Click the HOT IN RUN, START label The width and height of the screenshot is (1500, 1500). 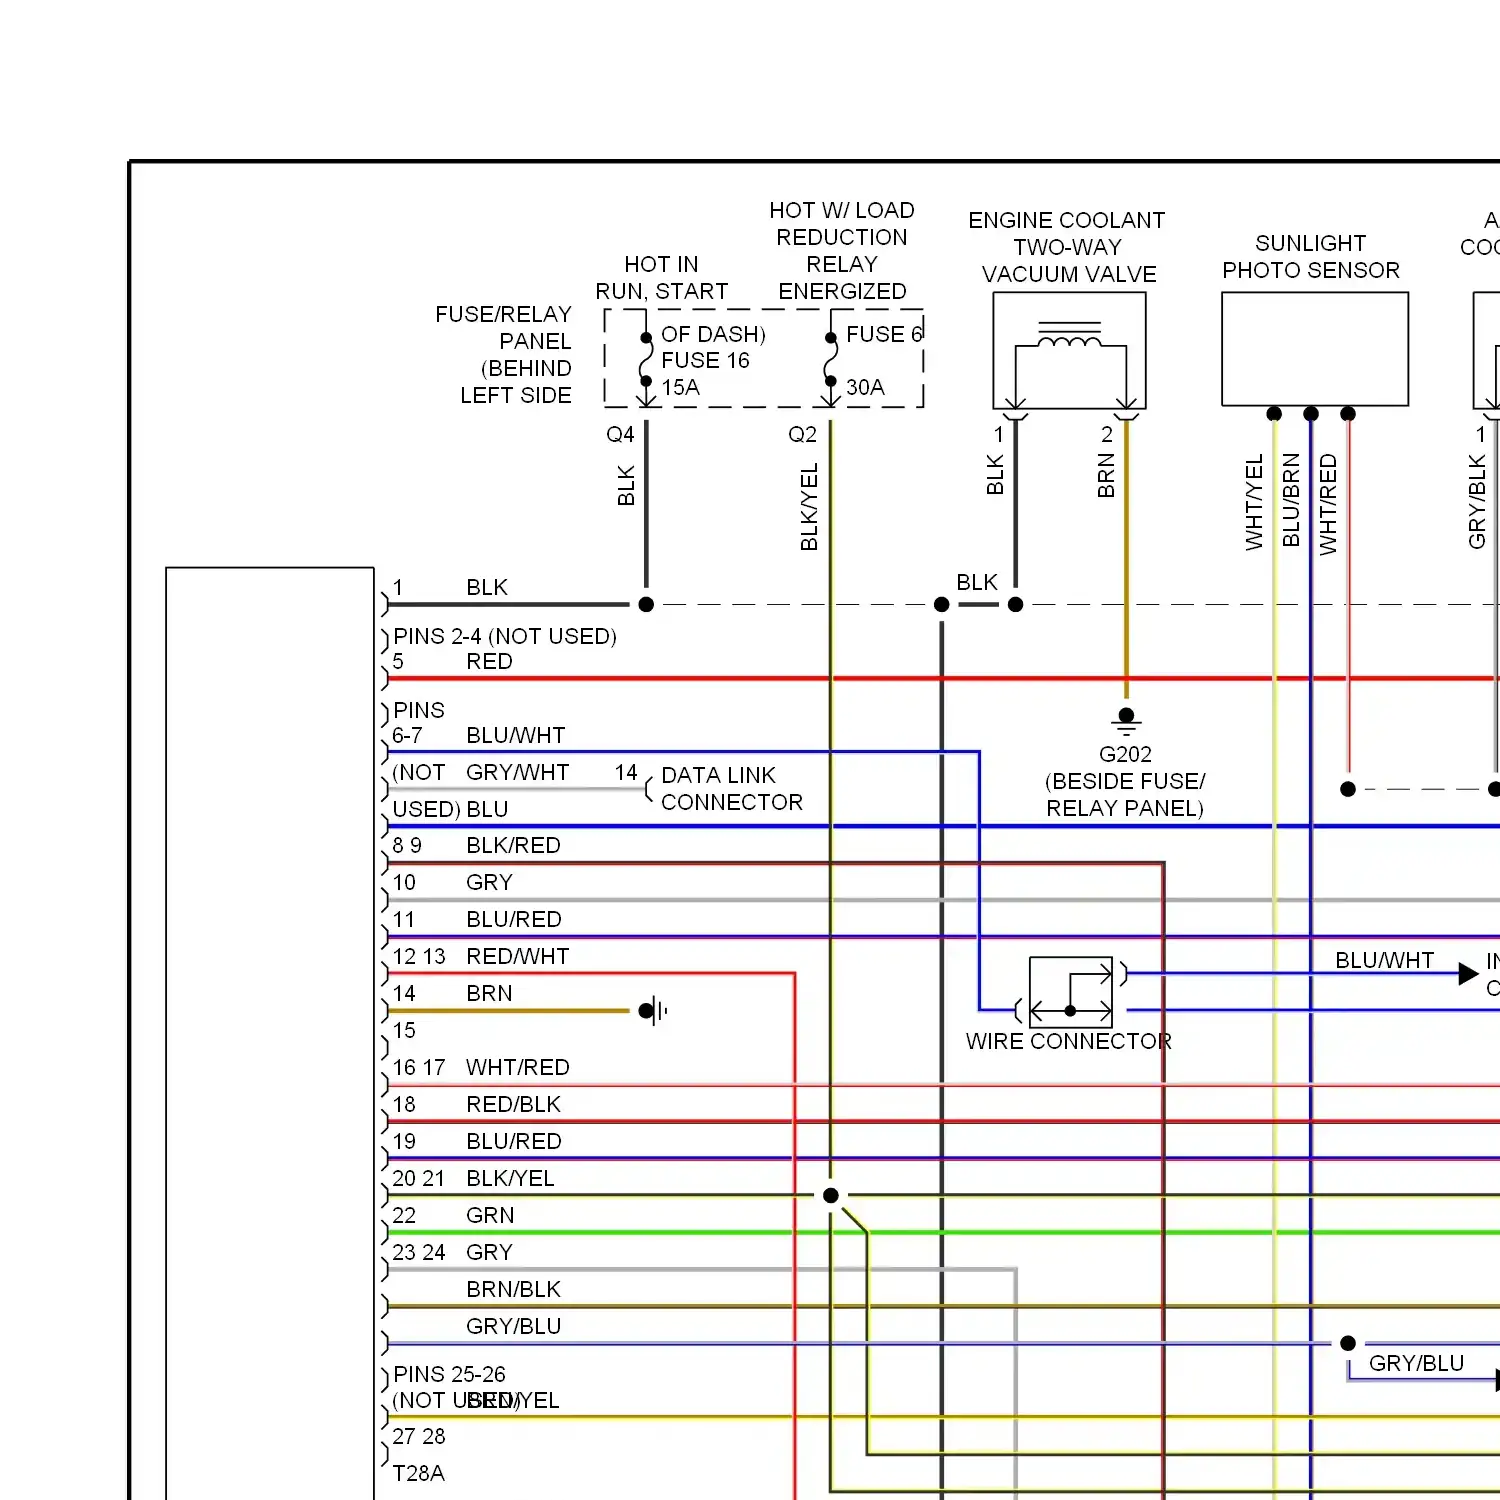[x=662, y=278]
